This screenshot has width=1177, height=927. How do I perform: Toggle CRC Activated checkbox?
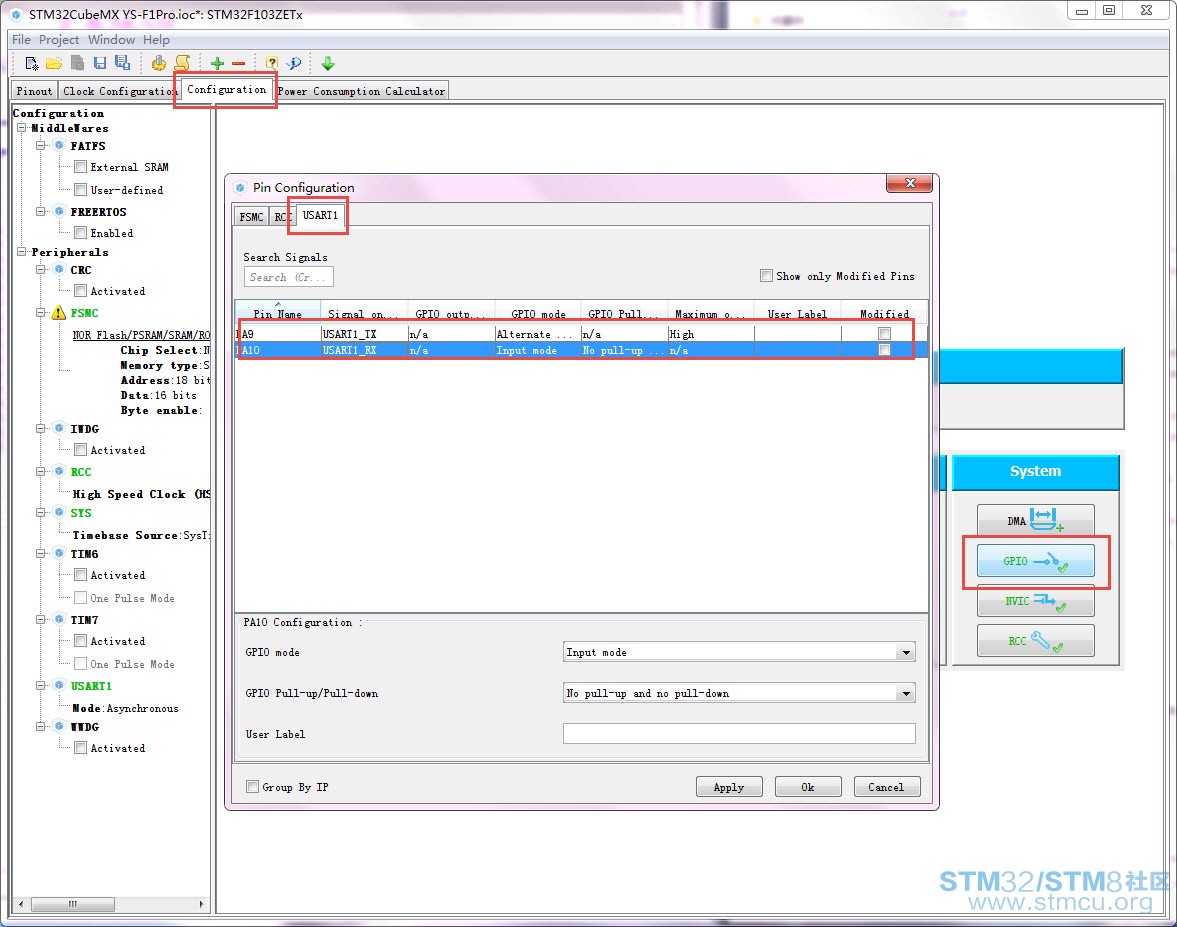tap(80, 290)
